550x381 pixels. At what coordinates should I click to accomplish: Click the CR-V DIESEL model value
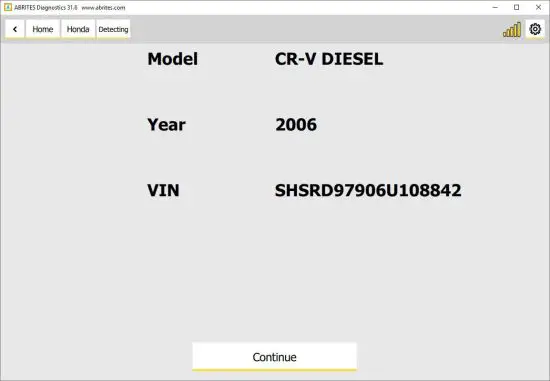[x=329, y=59]
